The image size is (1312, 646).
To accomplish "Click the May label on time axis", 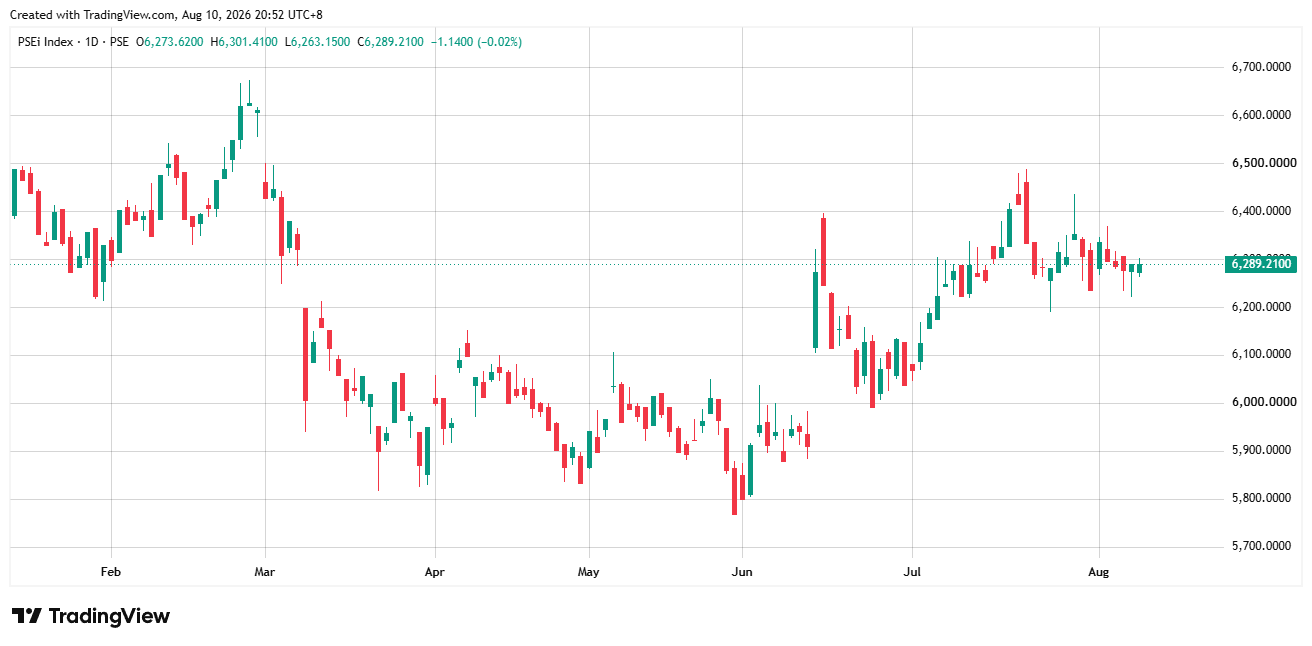I will 589,573.
